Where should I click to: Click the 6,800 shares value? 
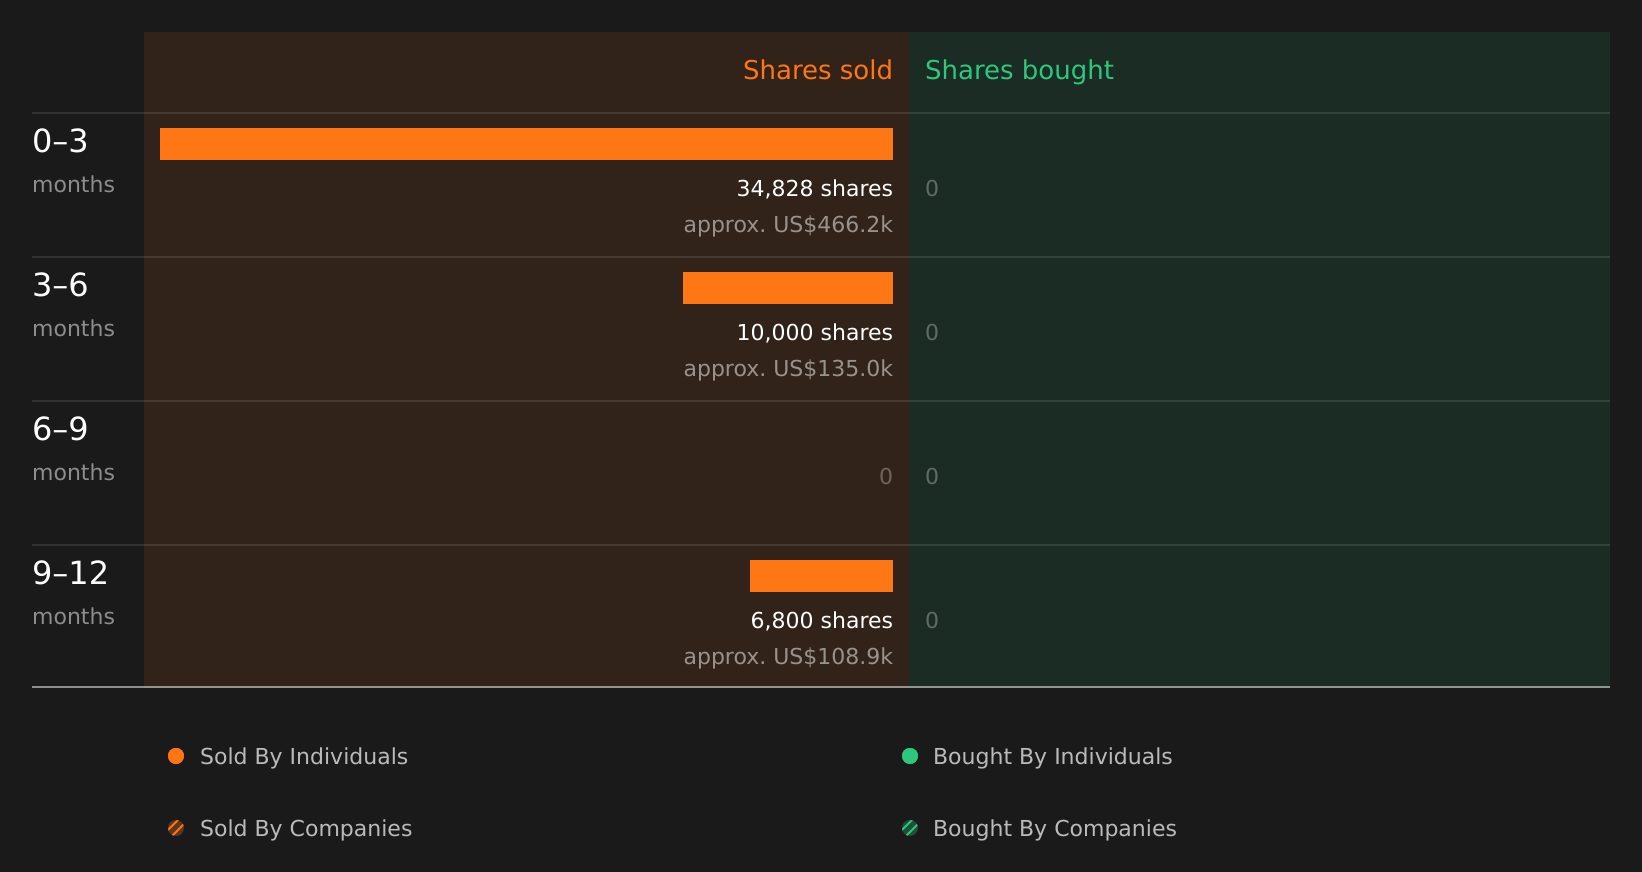coord(821,620)
